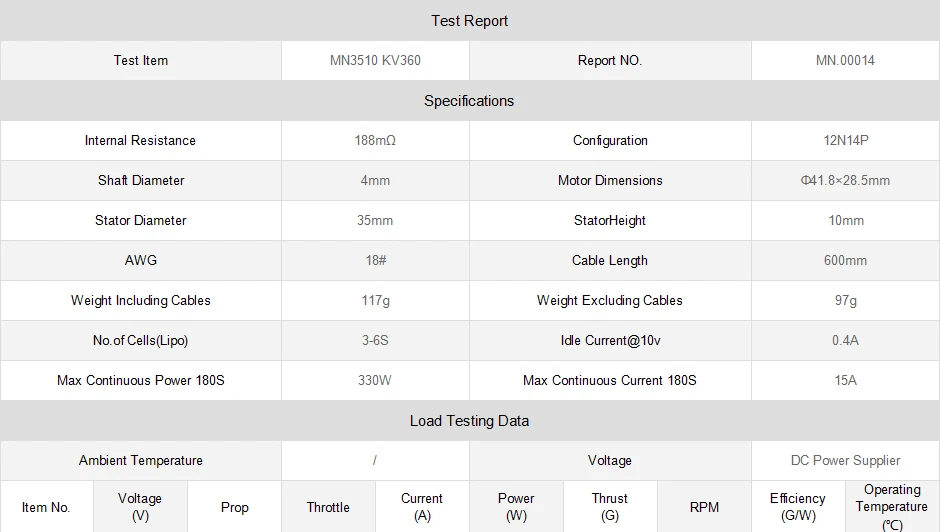Click the Shaft Diameter label
Image resolution: width=940 pixels, height=532 pixels.
click(x=141, y=180)
